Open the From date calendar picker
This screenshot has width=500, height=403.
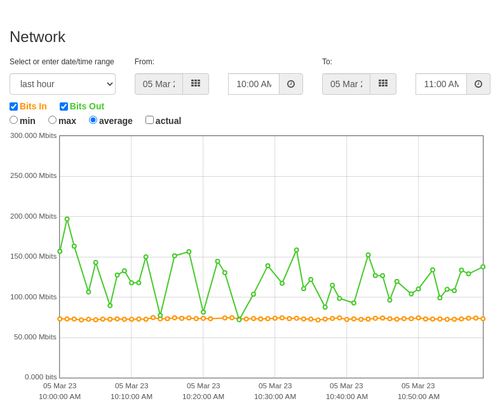pos(196,84)
